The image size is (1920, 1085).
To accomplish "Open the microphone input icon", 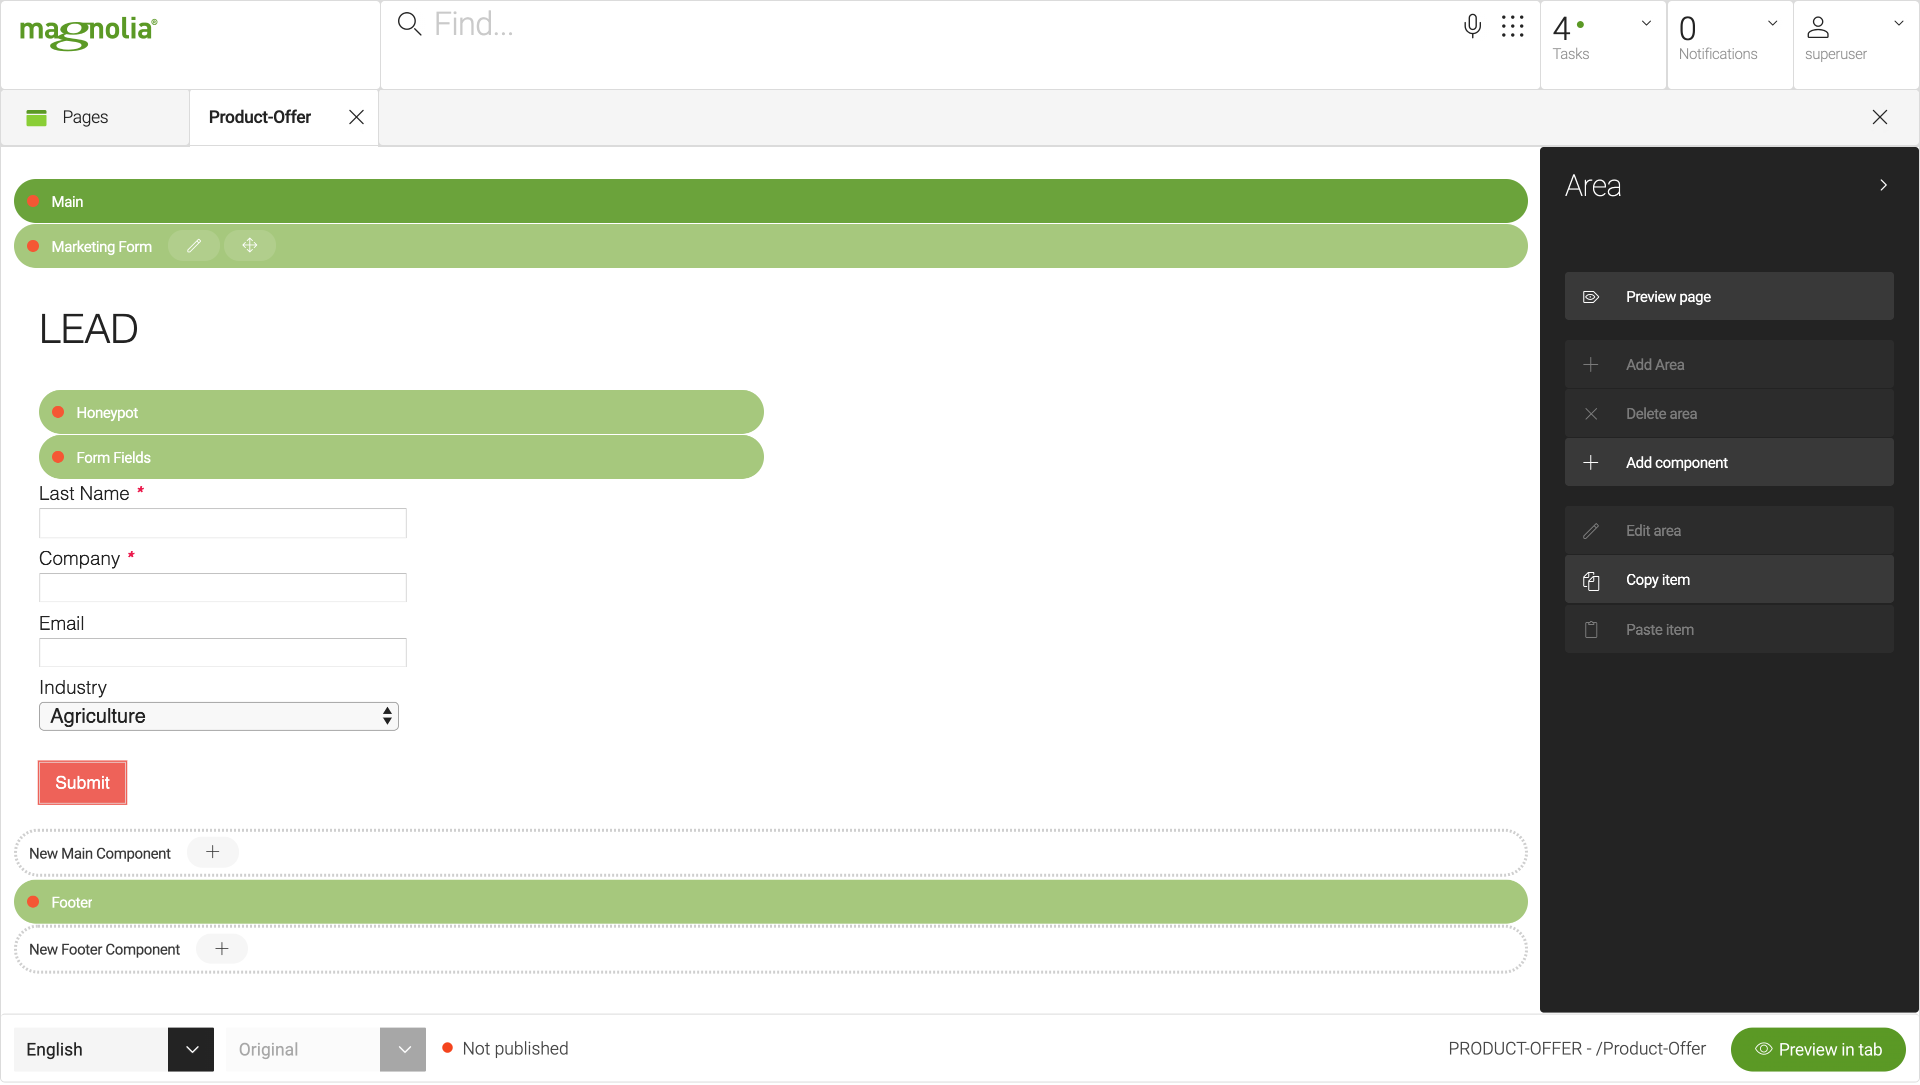I will click(x=1473, y=26).
